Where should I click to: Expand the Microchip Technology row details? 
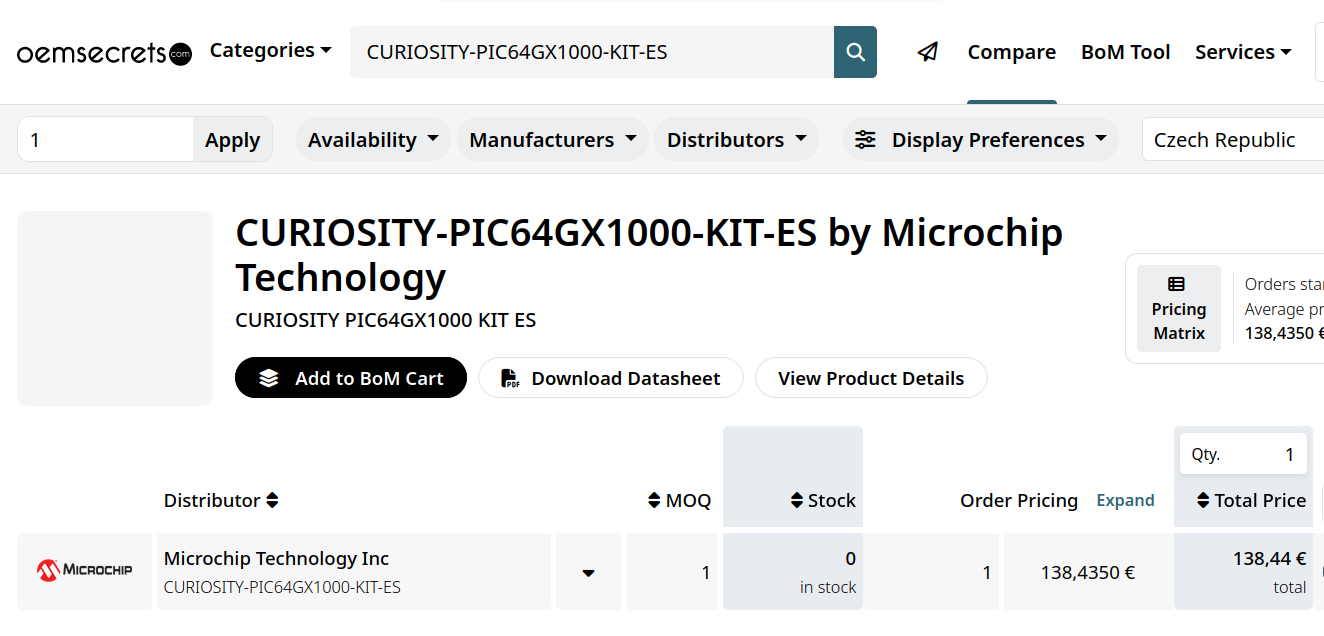click(x=588, y=572)
